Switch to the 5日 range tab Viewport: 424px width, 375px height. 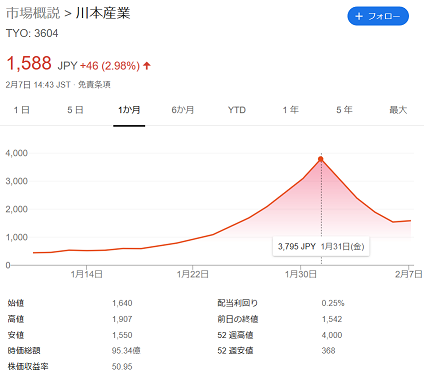(75, 110)
